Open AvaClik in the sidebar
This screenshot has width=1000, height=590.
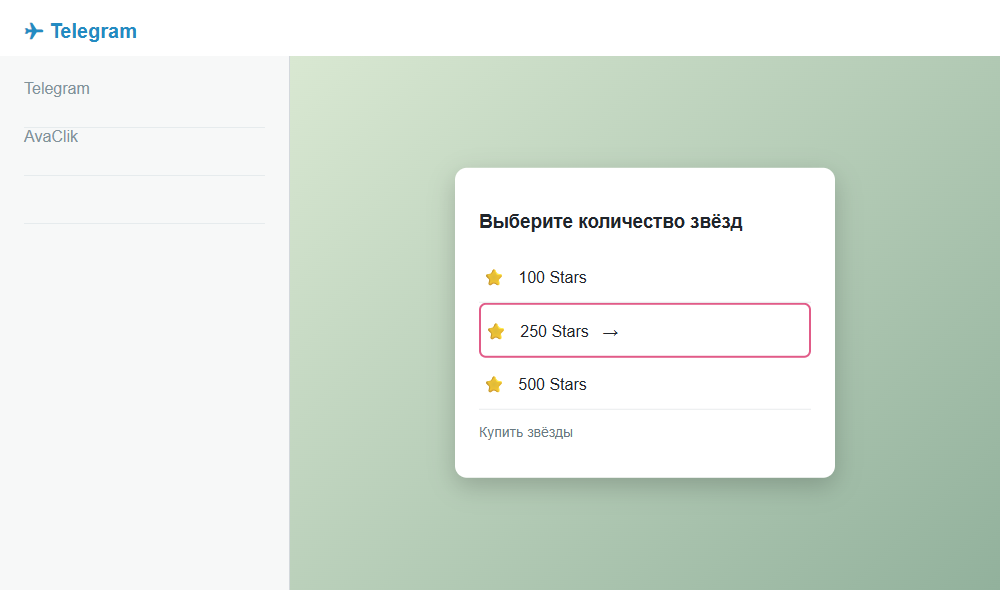(51, 136)
